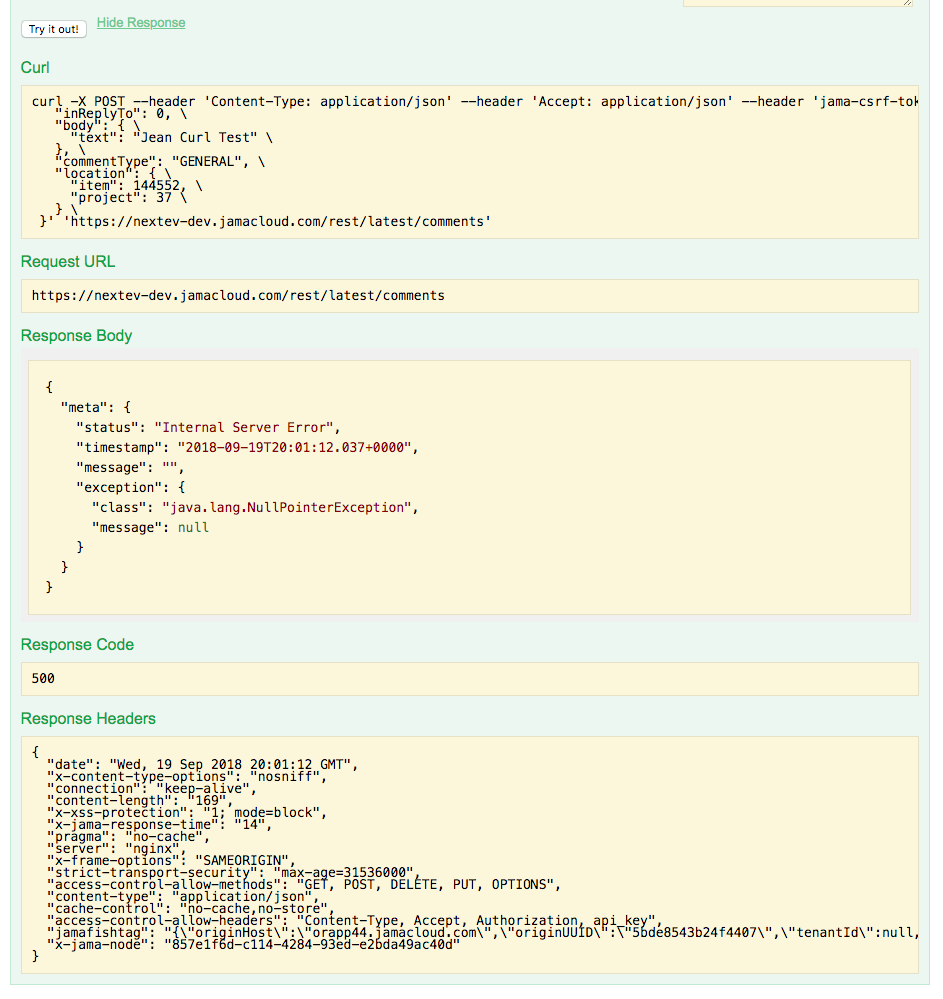
Task: Click the "item": 144552 line
Action: [136, 186]
